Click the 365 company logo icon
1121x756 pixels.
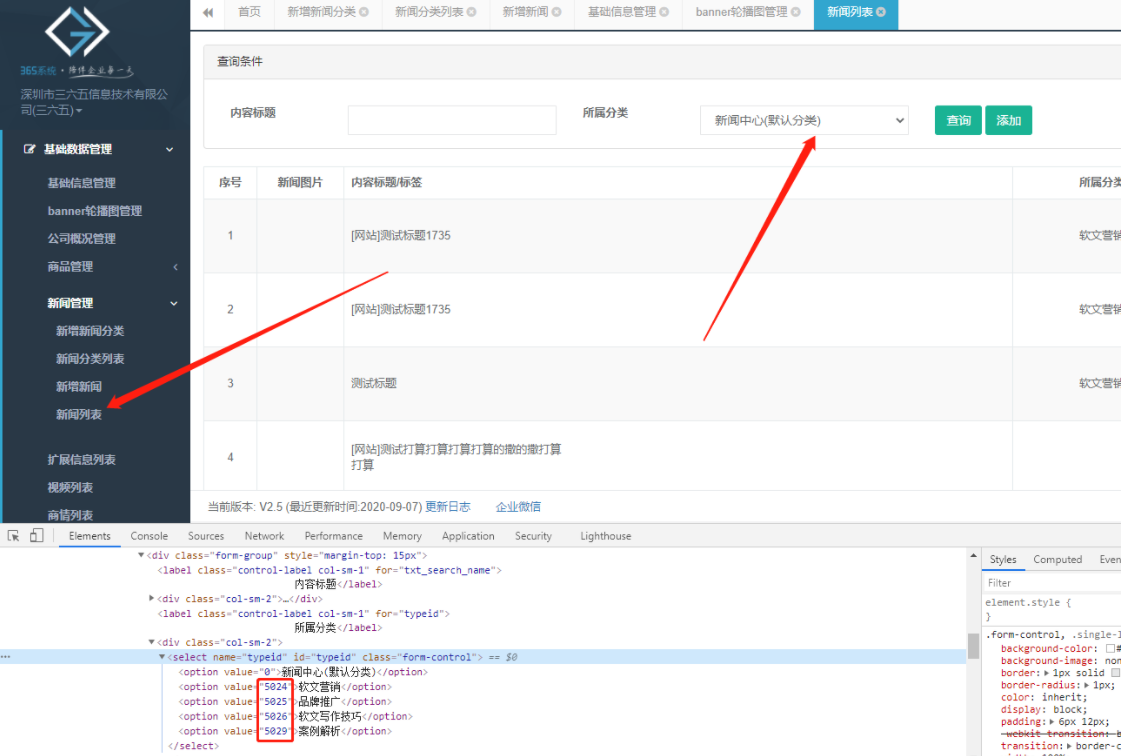pos(77,32)
